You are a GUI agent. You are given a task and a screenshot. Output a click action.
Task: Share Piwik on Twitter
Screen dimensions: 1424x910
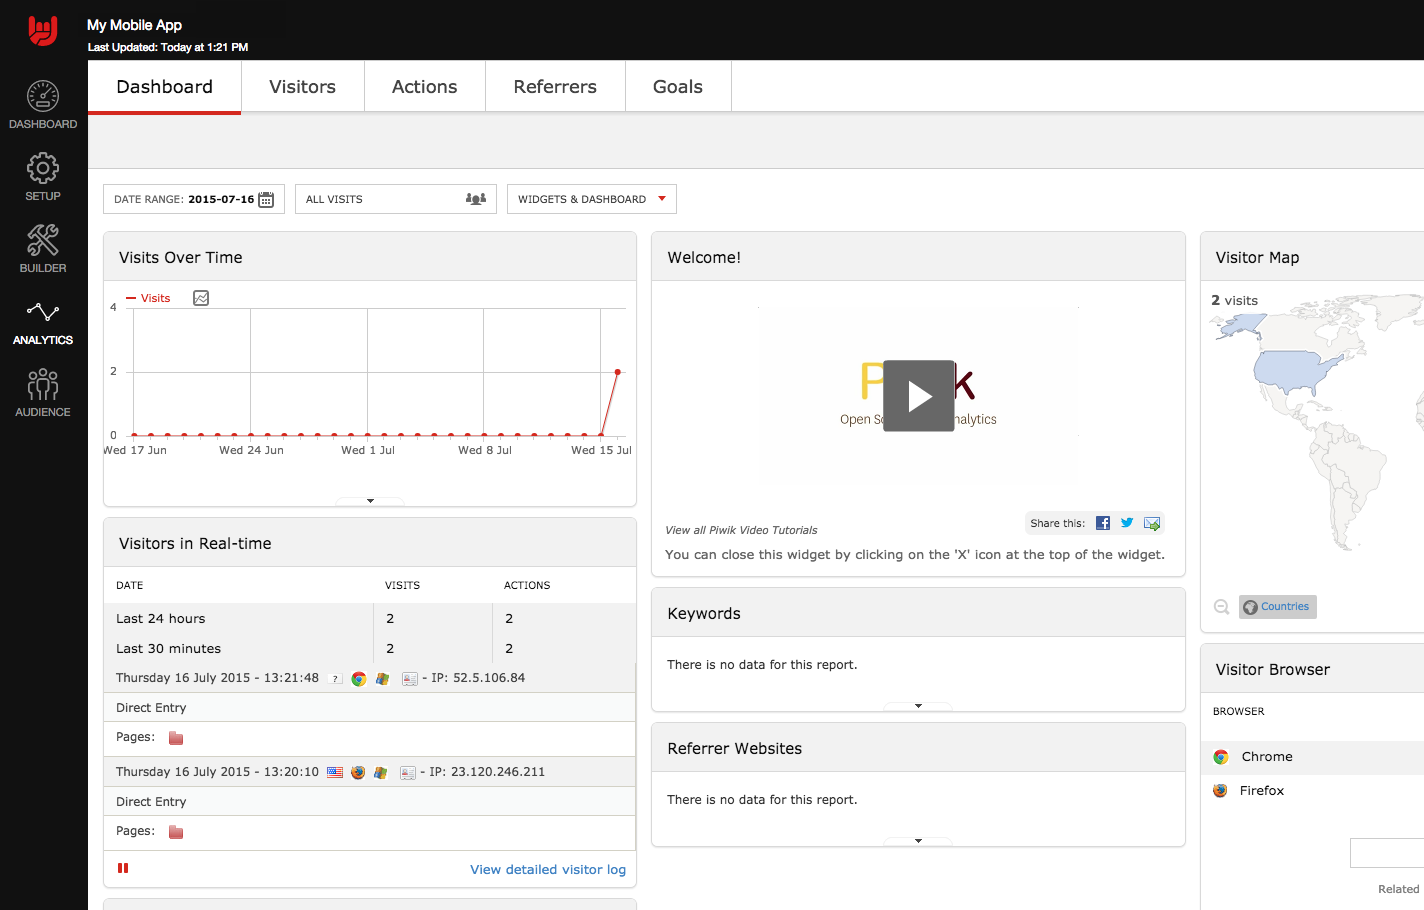click(x=1127, y=523)
